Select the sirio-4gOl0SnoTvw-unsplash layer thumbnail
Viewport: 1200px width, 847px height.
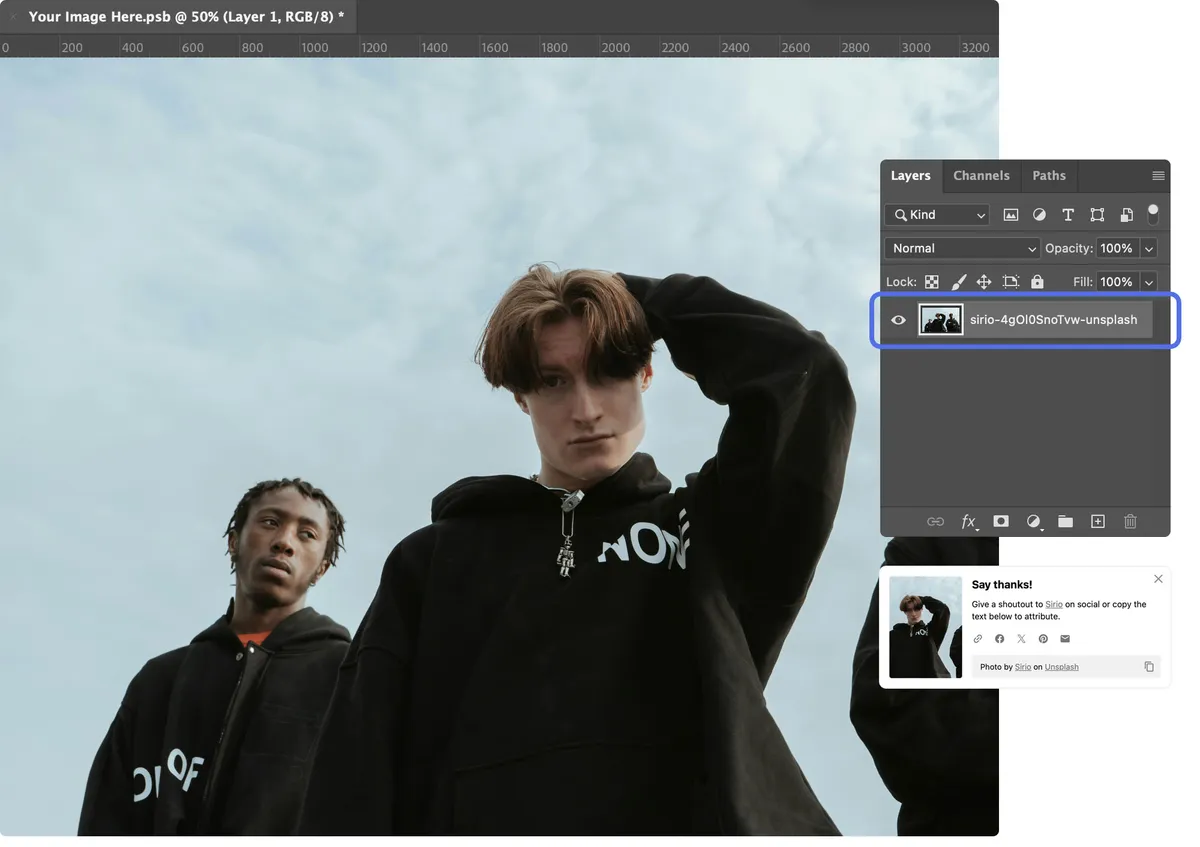coord(941,320)
